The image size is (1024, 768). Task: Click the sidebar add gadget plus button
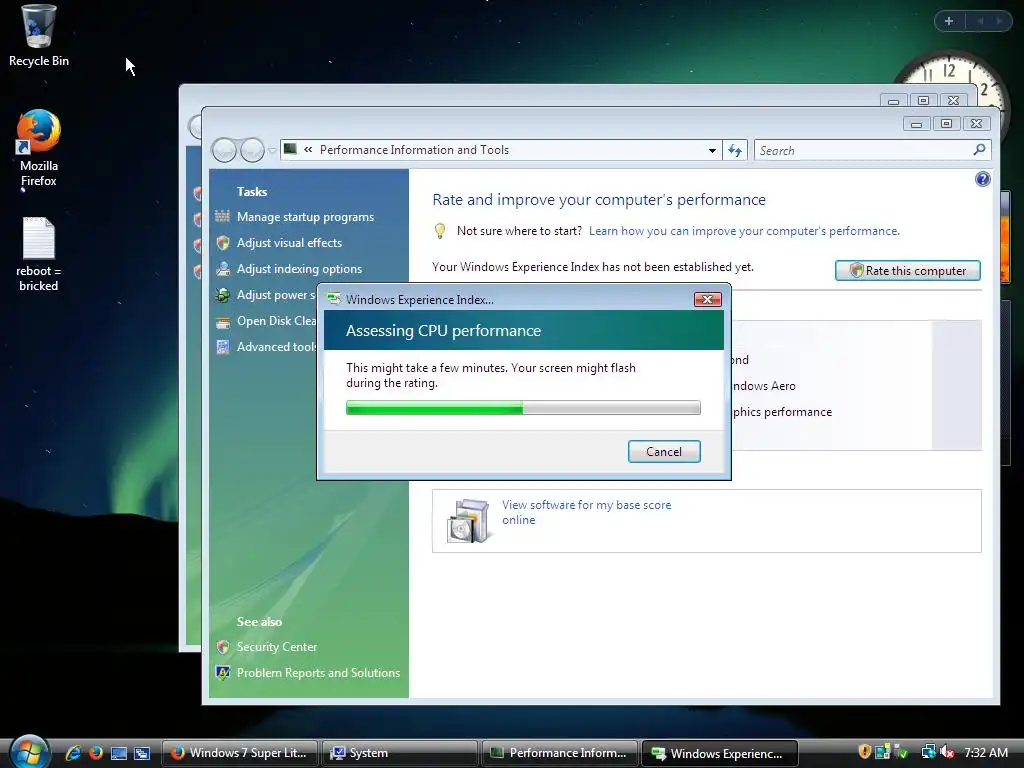pos(949,21)
